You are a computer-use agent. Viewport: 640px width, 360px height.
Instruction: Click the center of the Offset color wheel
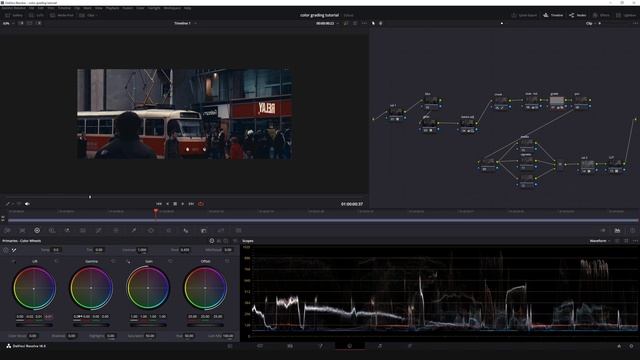[x=205, y=288]
